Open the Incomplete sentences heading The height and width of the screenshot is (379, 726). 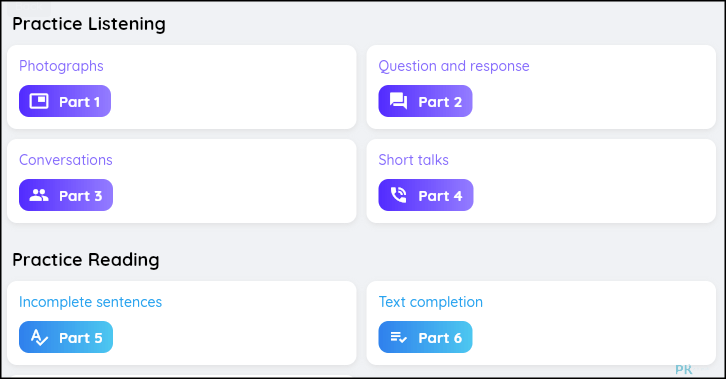90,302
